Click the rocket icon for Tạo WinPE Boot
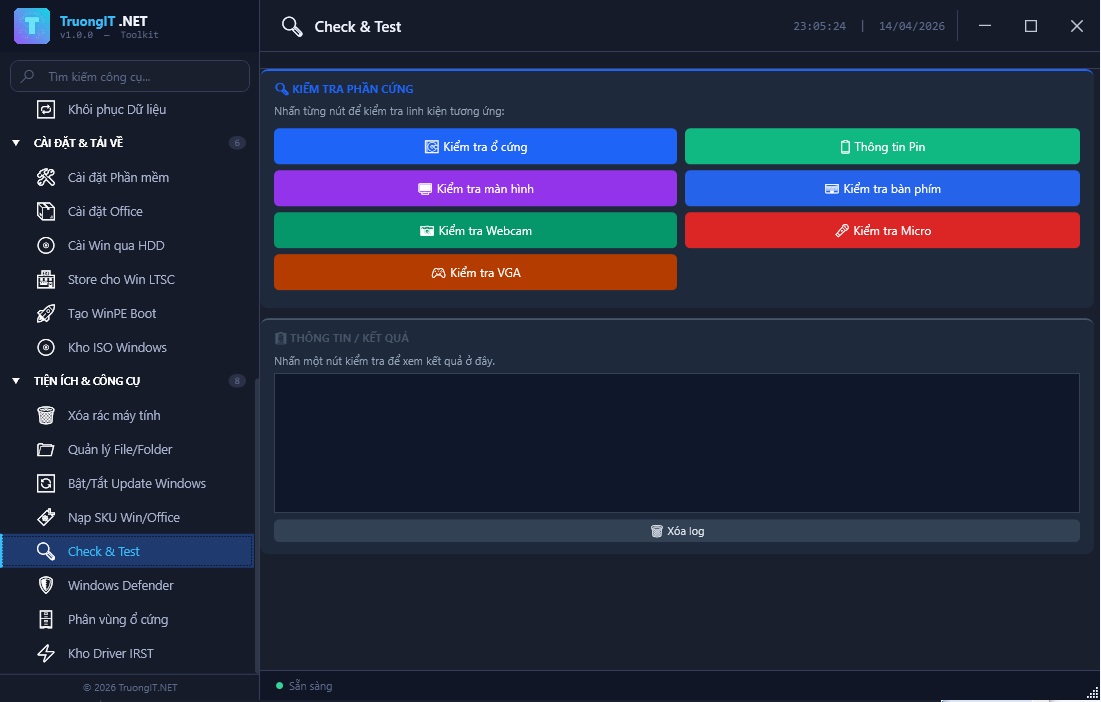This screenshot has width=1101, height=702. pos(46,314)
